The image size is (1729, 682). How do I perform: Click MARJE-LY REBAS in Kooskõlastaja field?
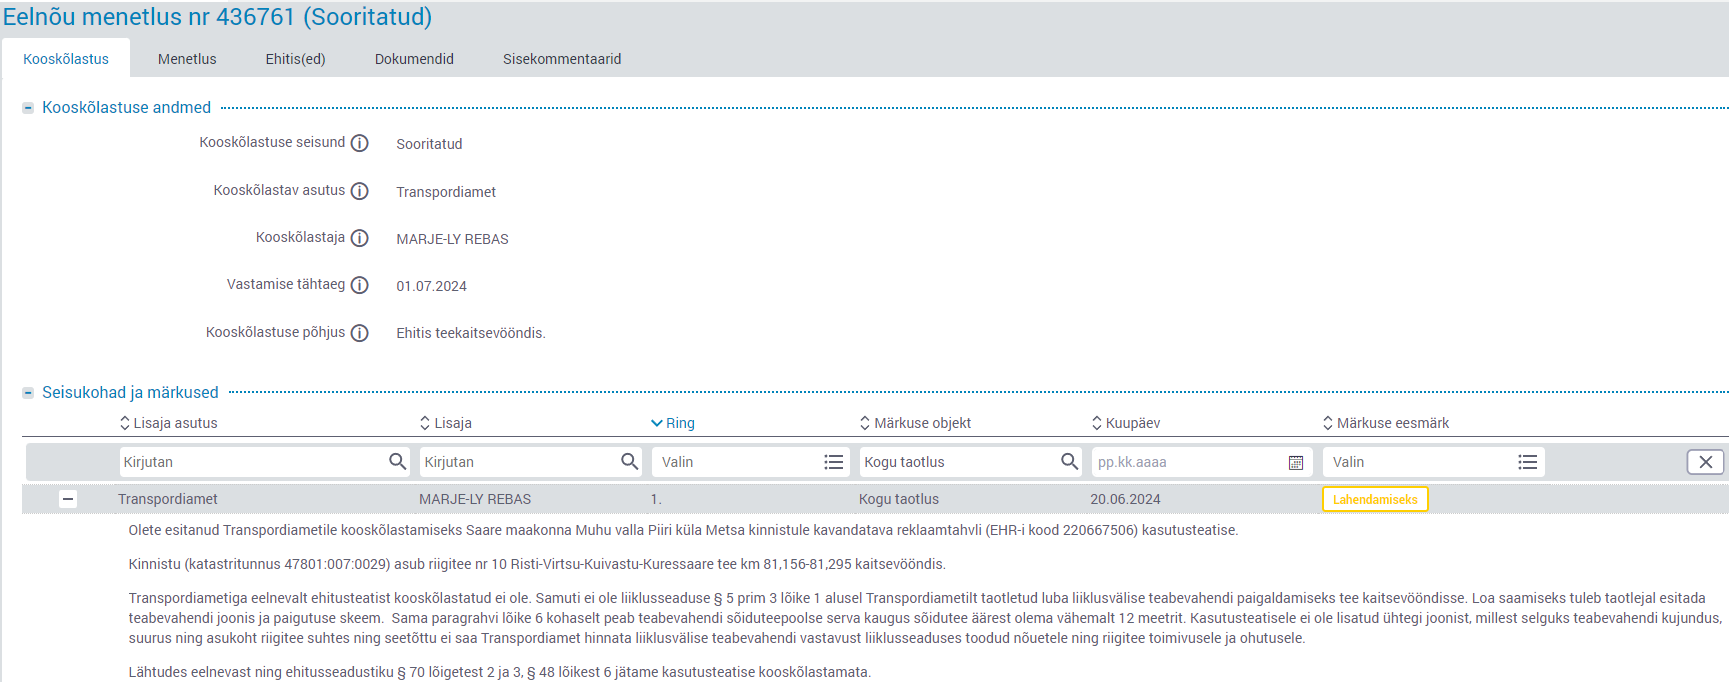tap(452, 239)
